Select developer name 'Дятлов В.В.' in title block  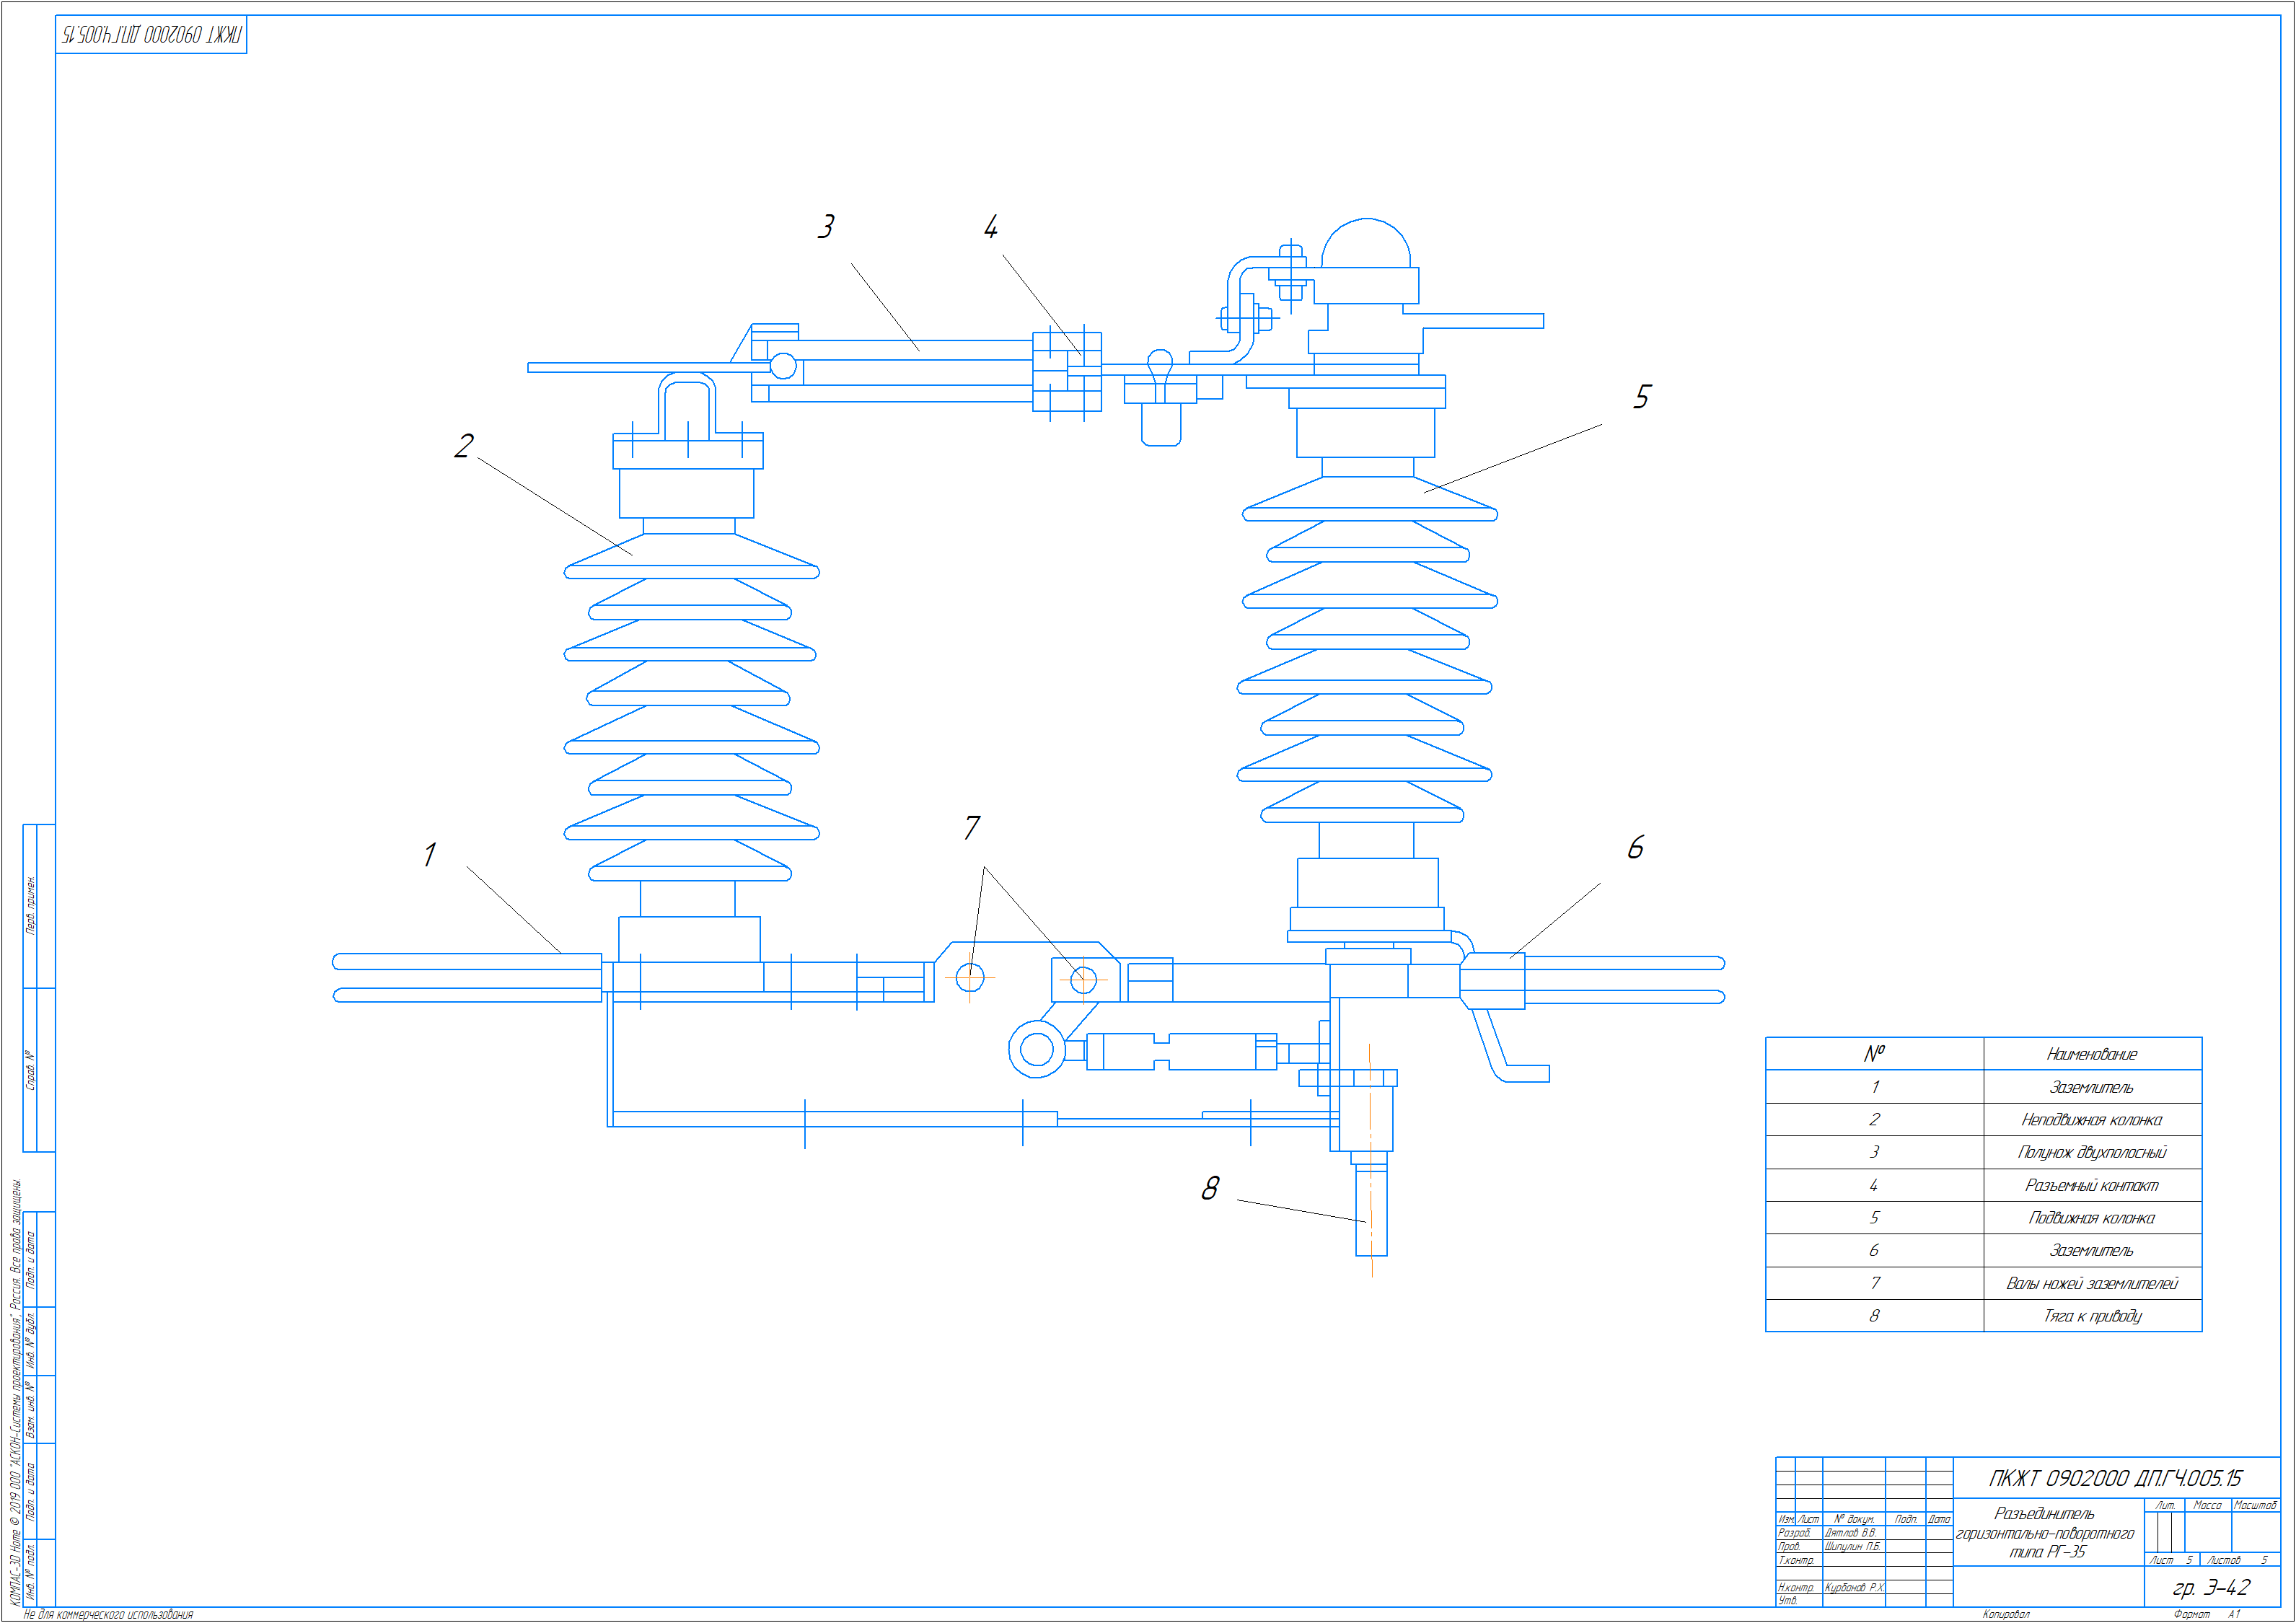(1851, 1533)
